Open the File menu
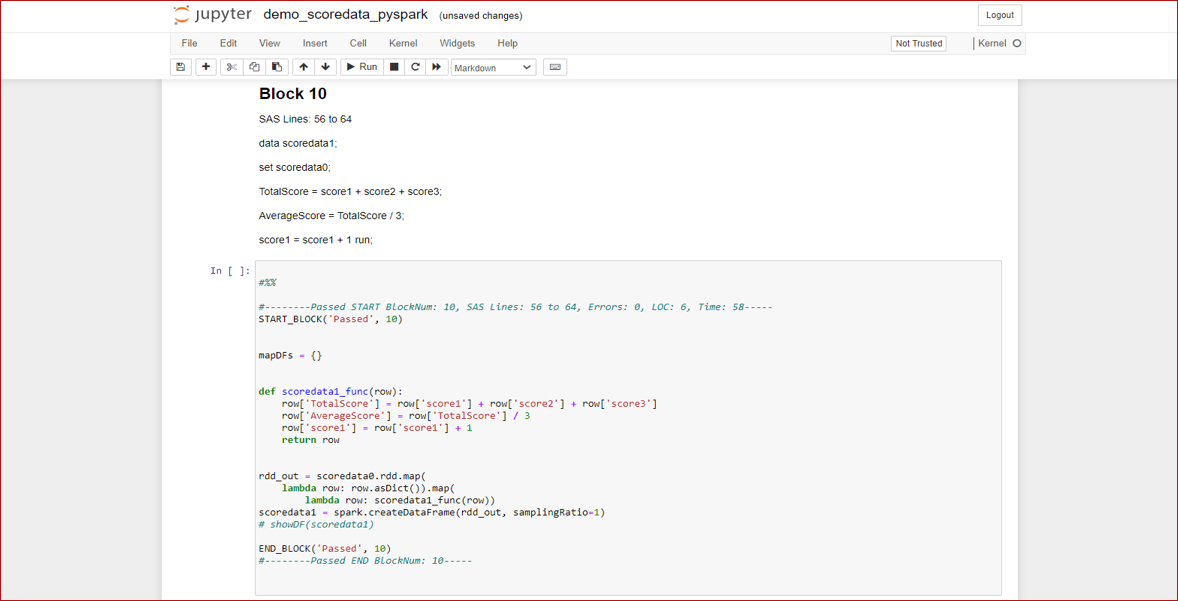The width and height of the screenshot is (1178, 601). coord(189,44)
